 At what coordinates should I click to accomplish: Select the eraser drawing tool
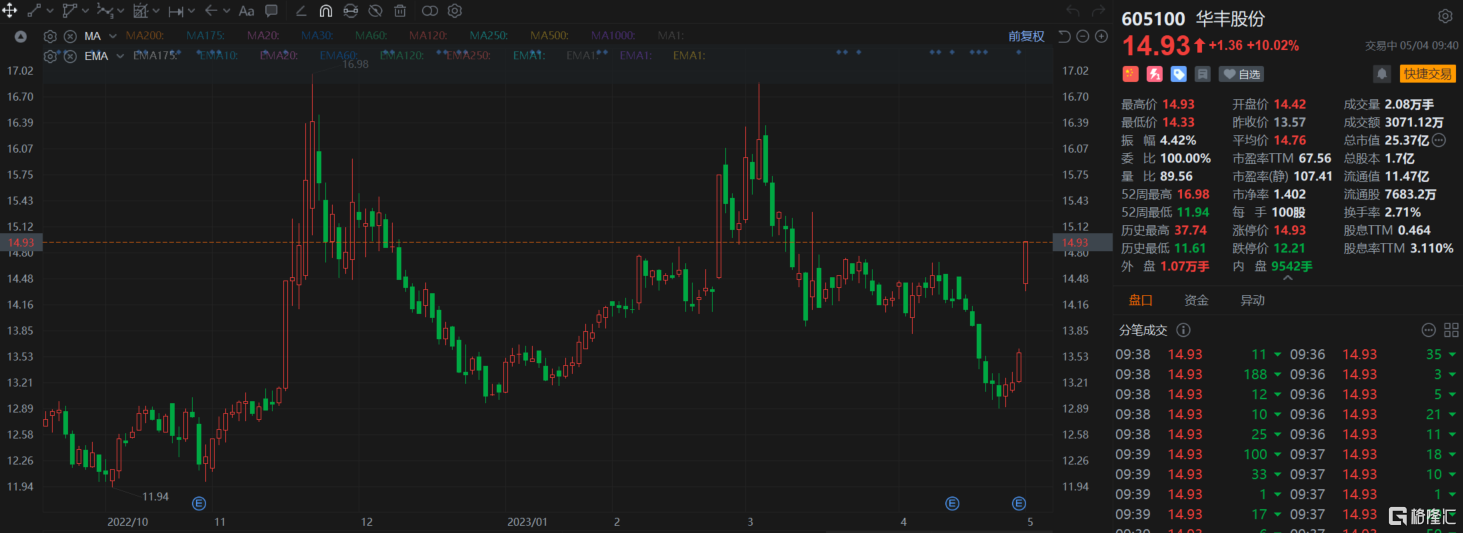point(301,11)
